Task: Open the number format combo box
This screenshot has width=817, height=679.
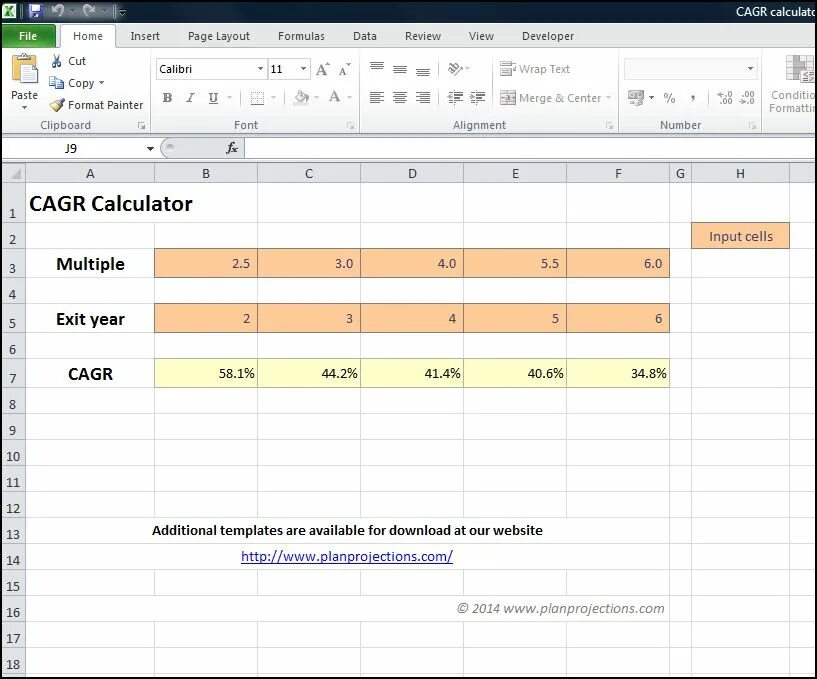Action: point(690,69)
